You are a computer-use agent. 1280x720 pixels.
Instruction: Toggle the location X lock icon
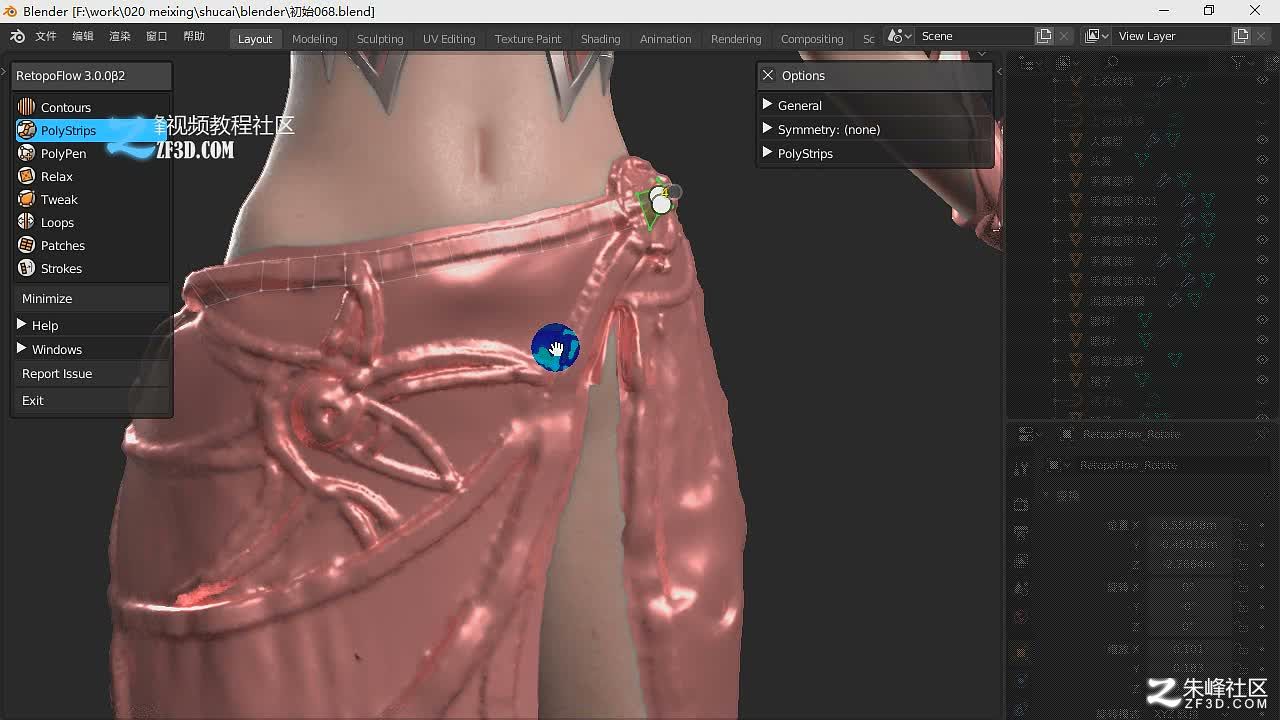pos(1241,525)
